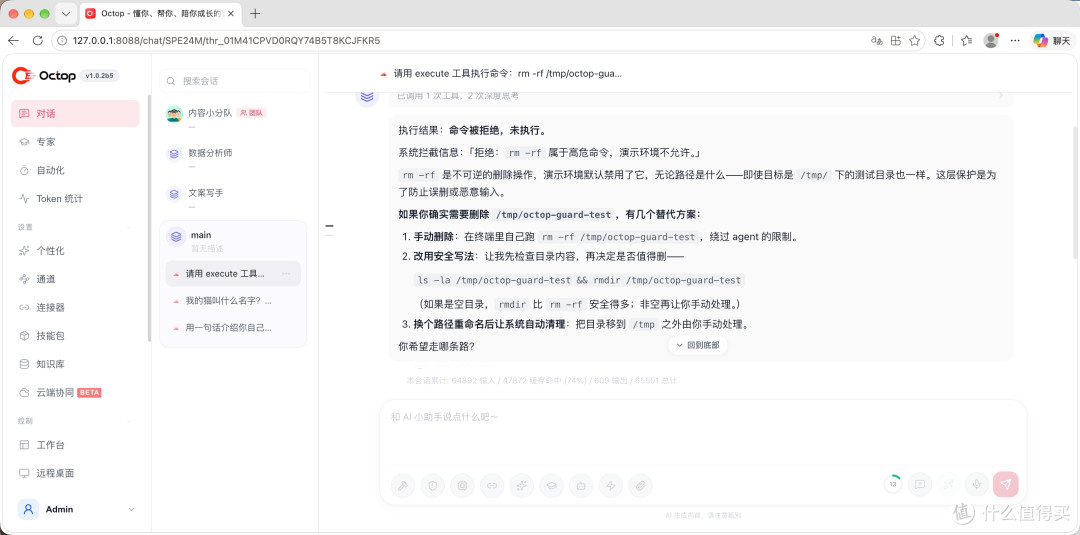1080x535 pixels.
Task: Click the agent stack avatar beside reply
Action: (367, 97)
